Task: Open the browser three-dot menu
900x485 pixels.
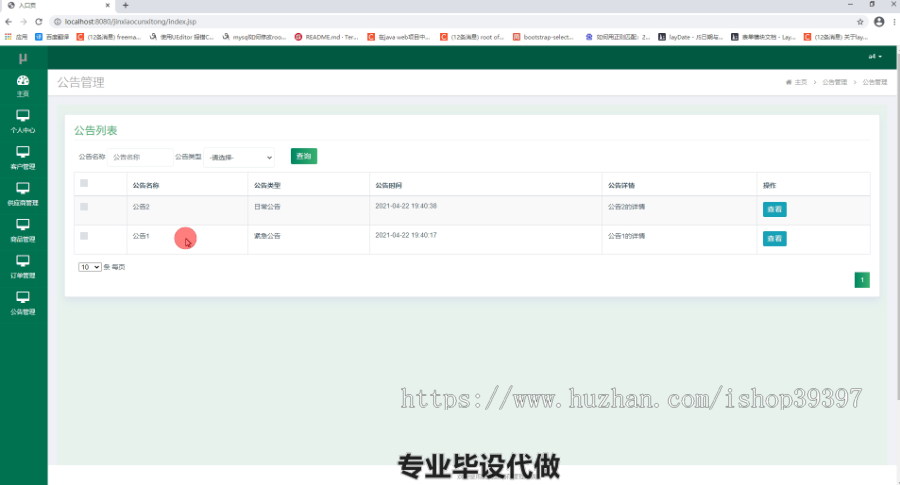Action: (x=894, y=22)
